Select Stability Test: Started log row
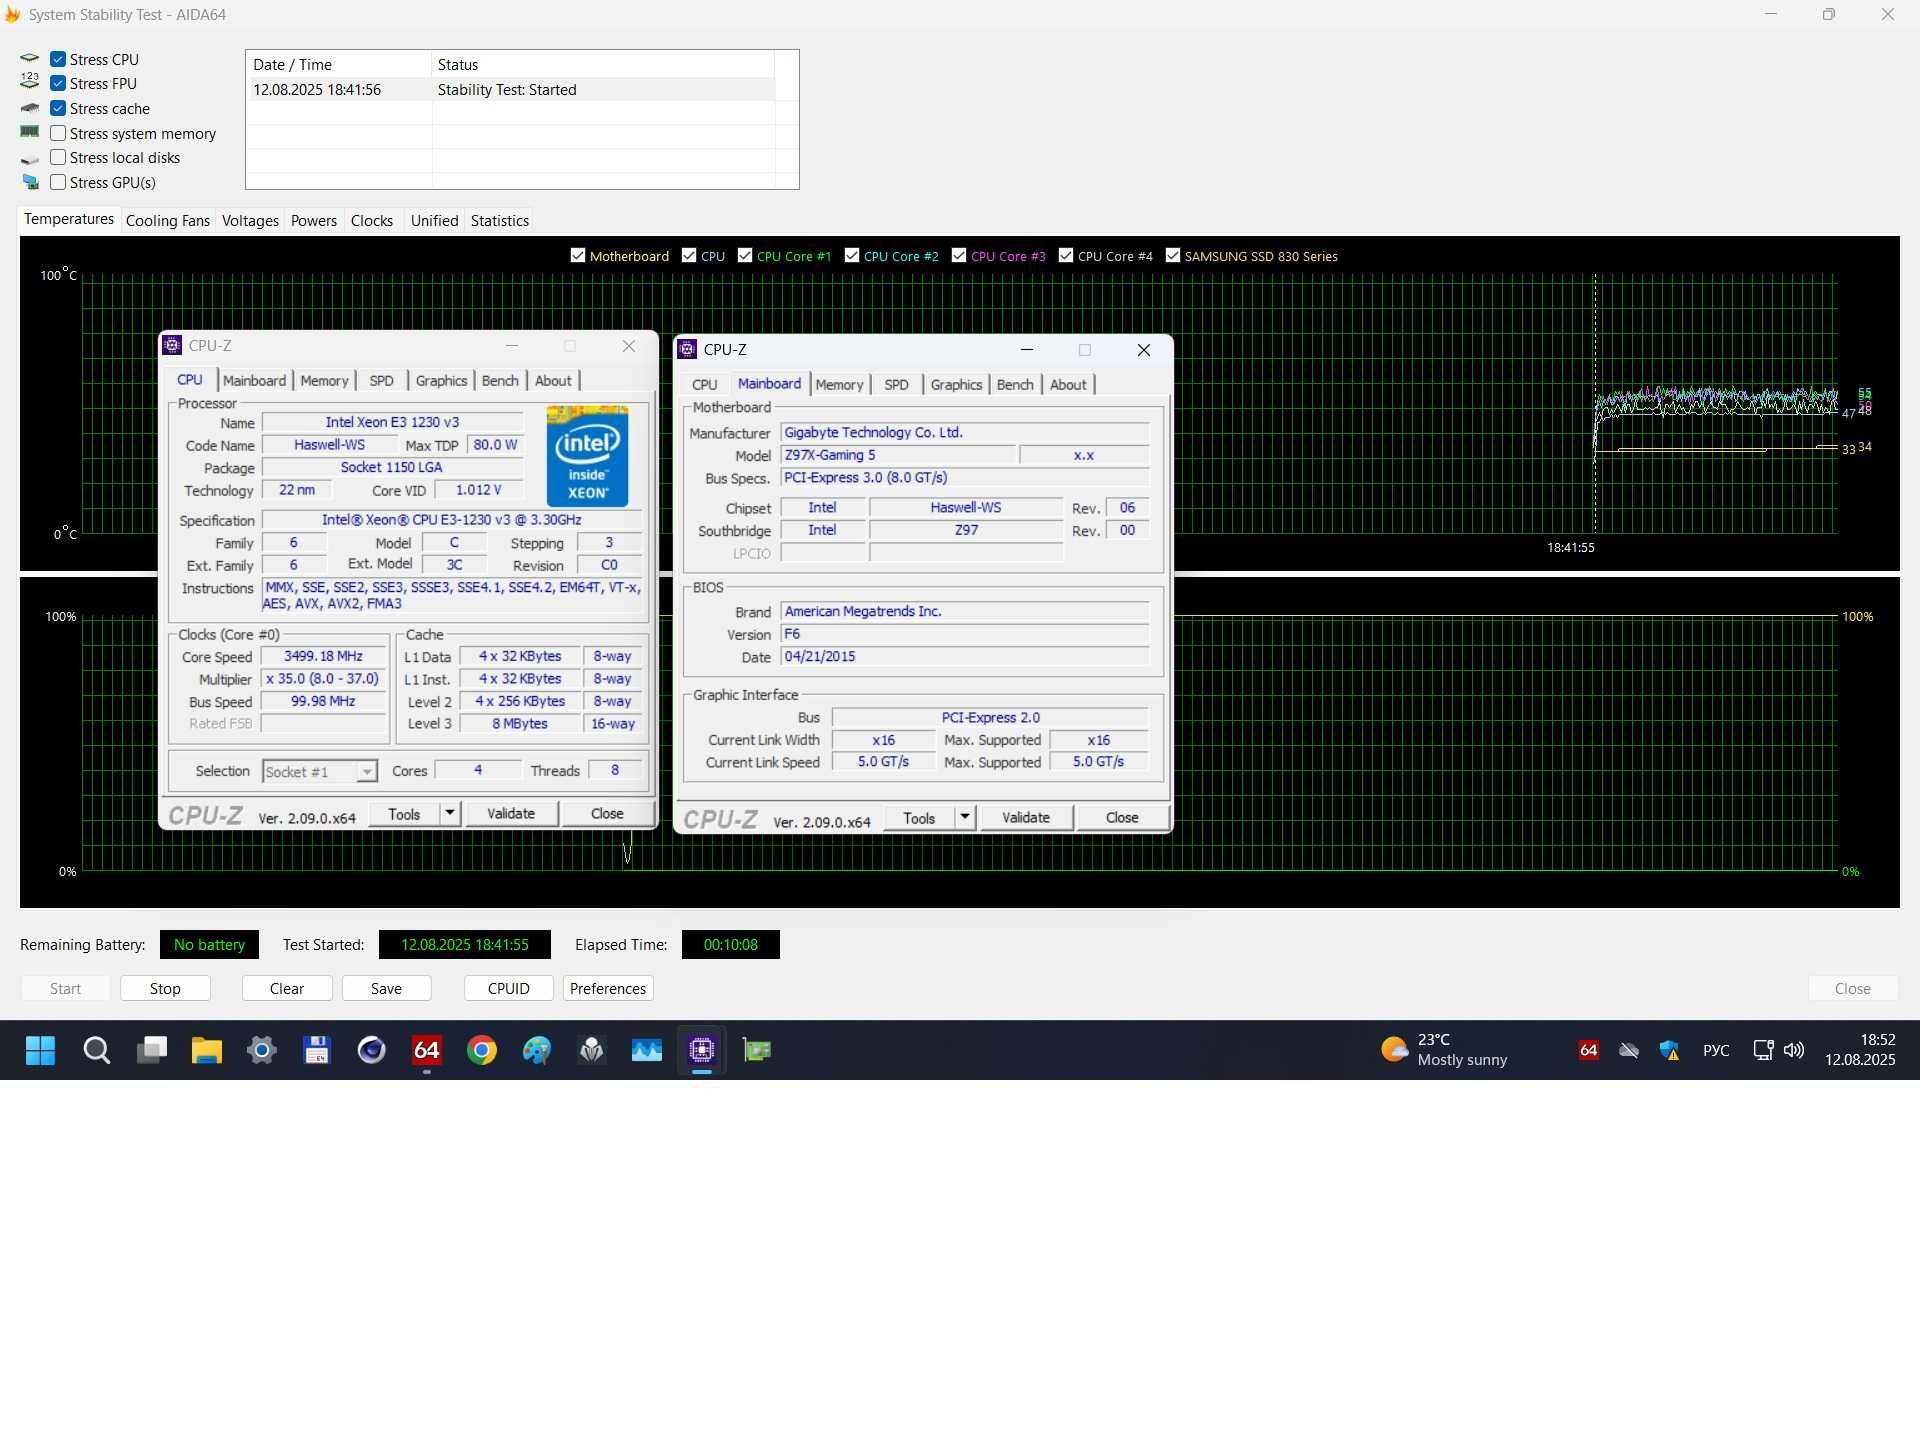This screenshot has height=1440, width=1920. point(510,90)
